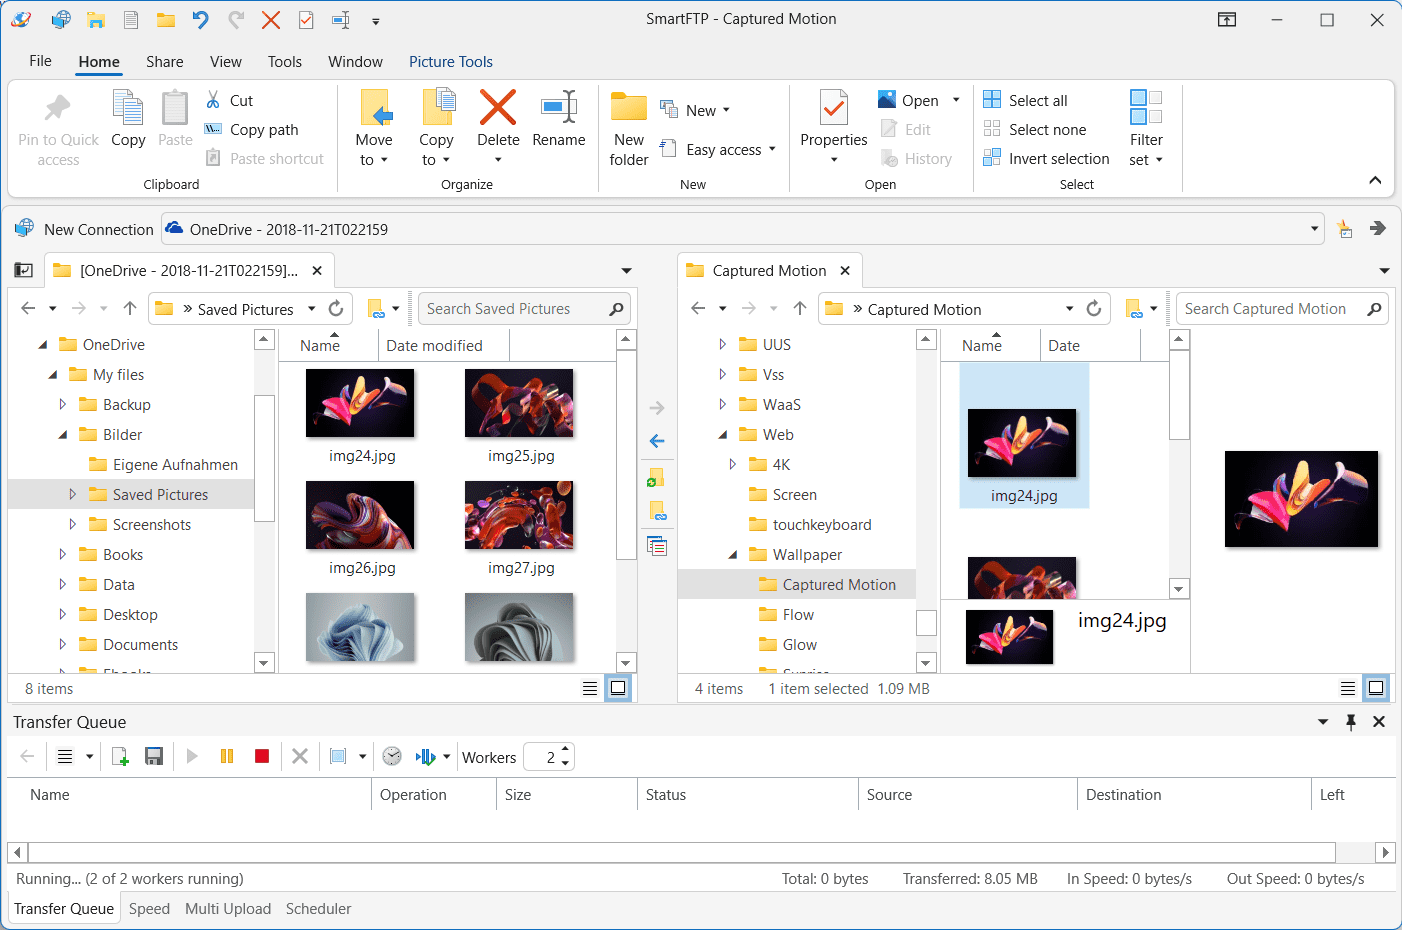The image size is (1402, 930).
Task: Click Select none in ribbon
Action: coord(1035,129)
